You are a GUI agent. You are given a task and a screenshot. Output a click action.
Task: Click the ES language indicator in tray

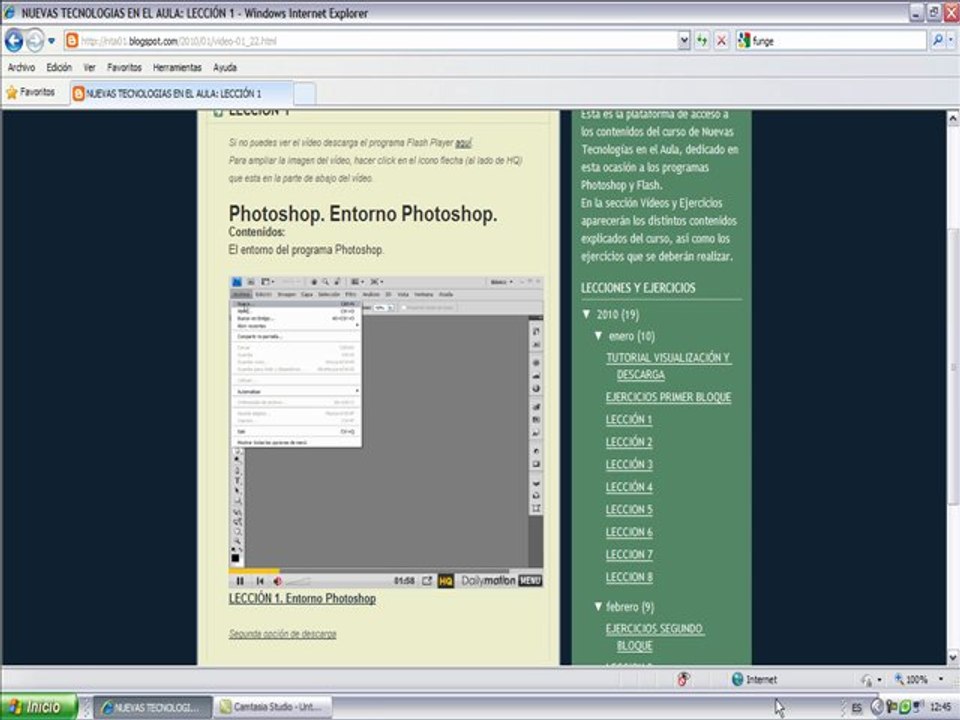857,708
